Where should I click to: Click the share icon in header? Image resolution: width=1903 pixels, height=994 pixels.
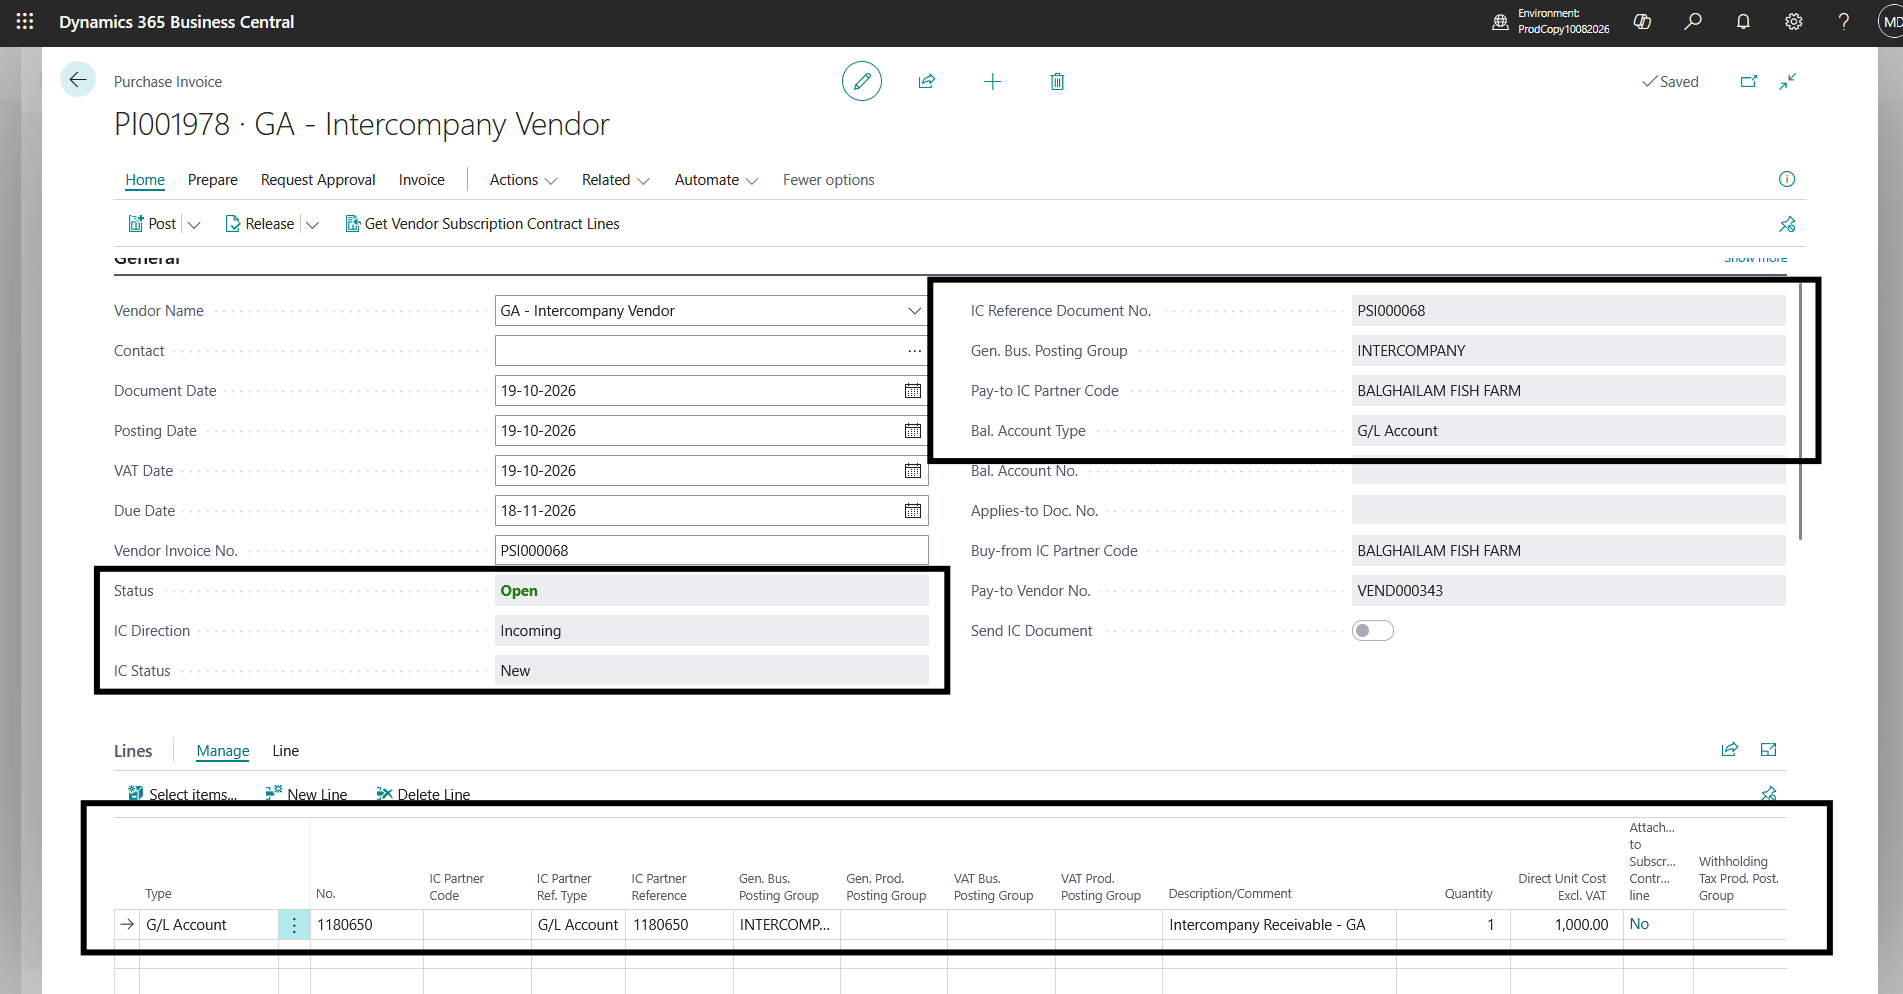tap(927, 82)
